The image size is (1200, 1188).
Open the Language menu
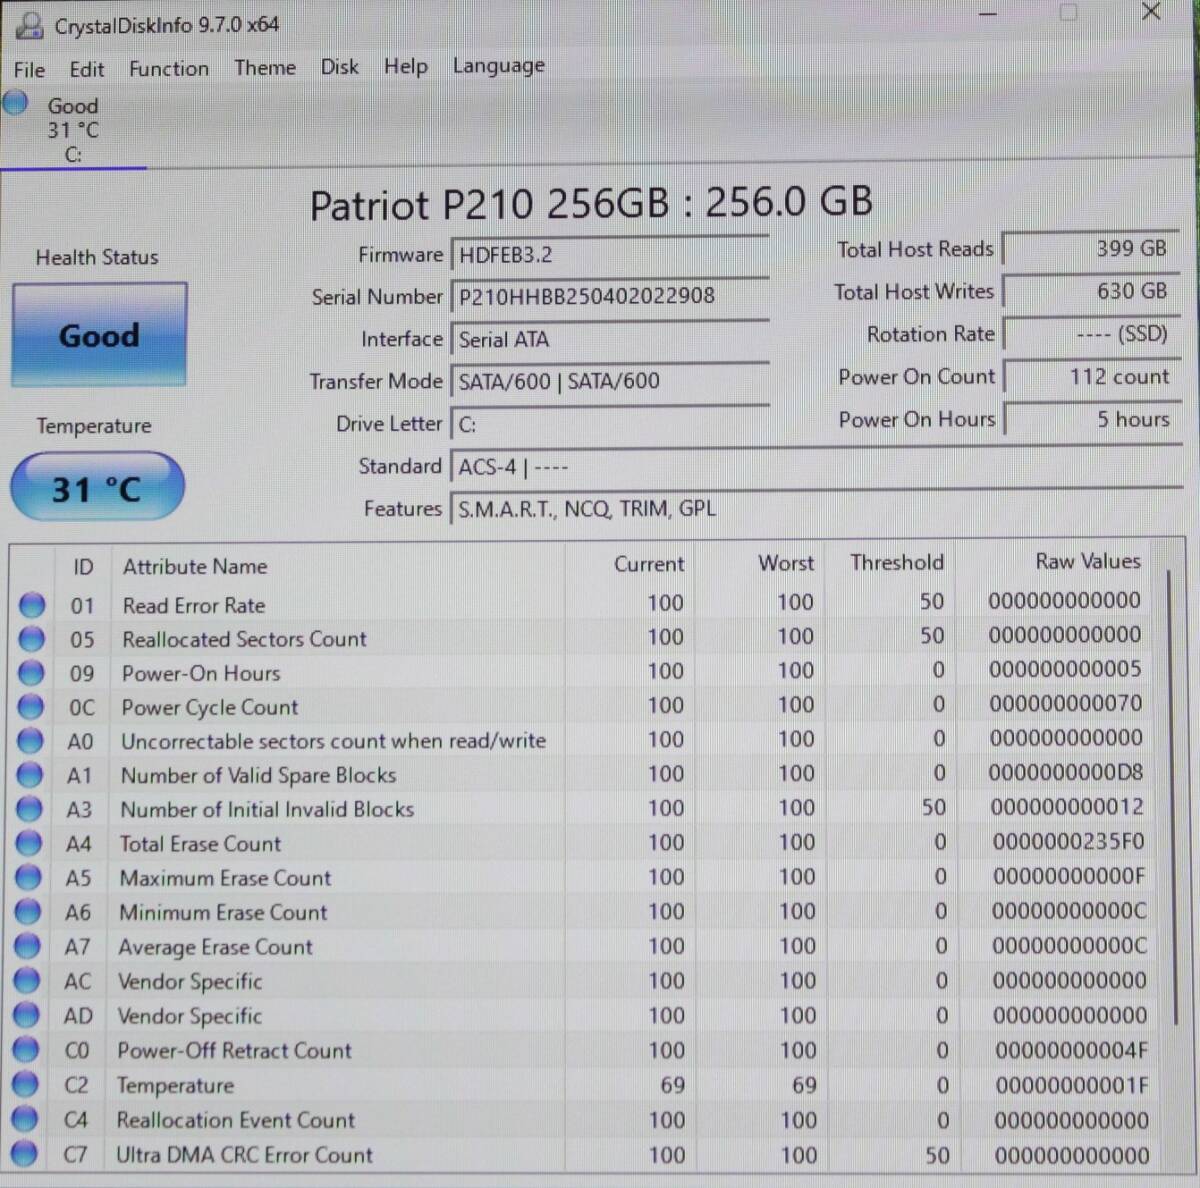click(x=499, y=66)
